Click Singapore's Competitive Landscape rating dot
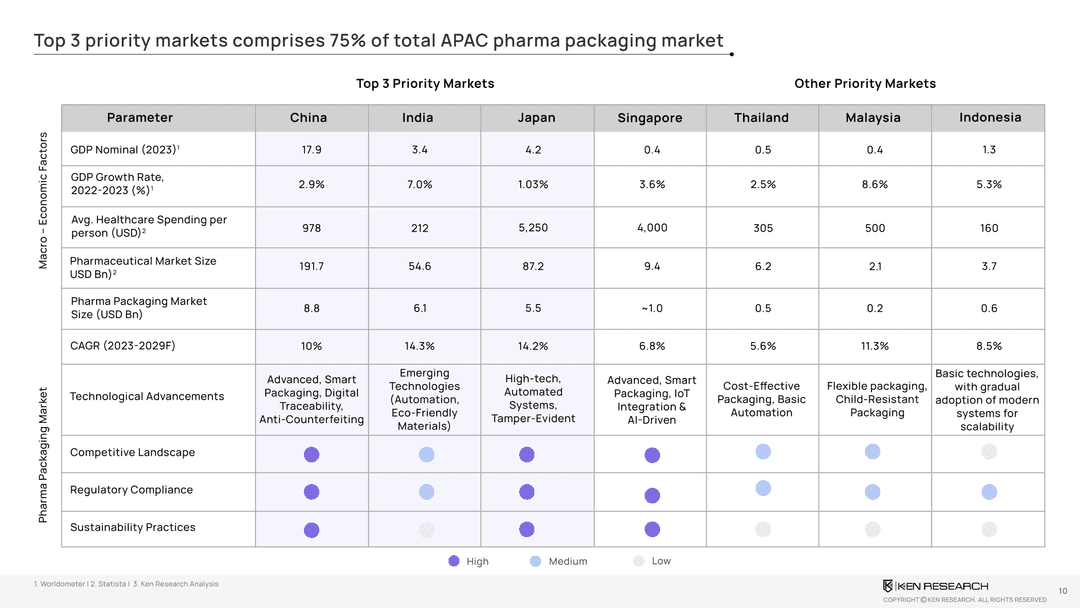Image resolution: width=1080 pixels, height=608 pixels. click(x=652, y=455)
